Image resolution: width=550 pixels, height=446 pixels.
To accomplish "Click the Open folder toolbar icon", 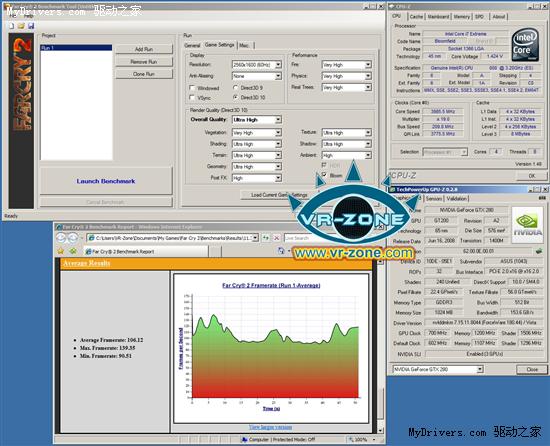I will pyautogui.click(x=21, y=26).
